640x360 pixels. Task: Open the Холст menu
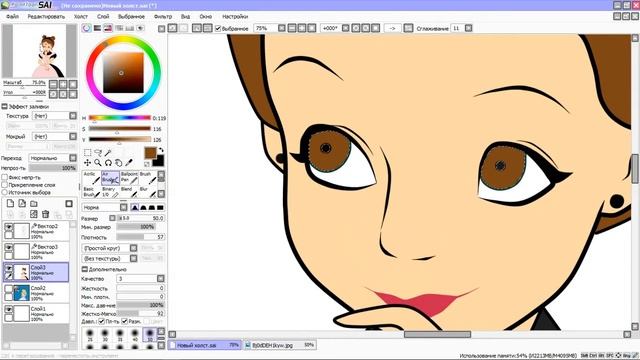(x=81, y=16)
